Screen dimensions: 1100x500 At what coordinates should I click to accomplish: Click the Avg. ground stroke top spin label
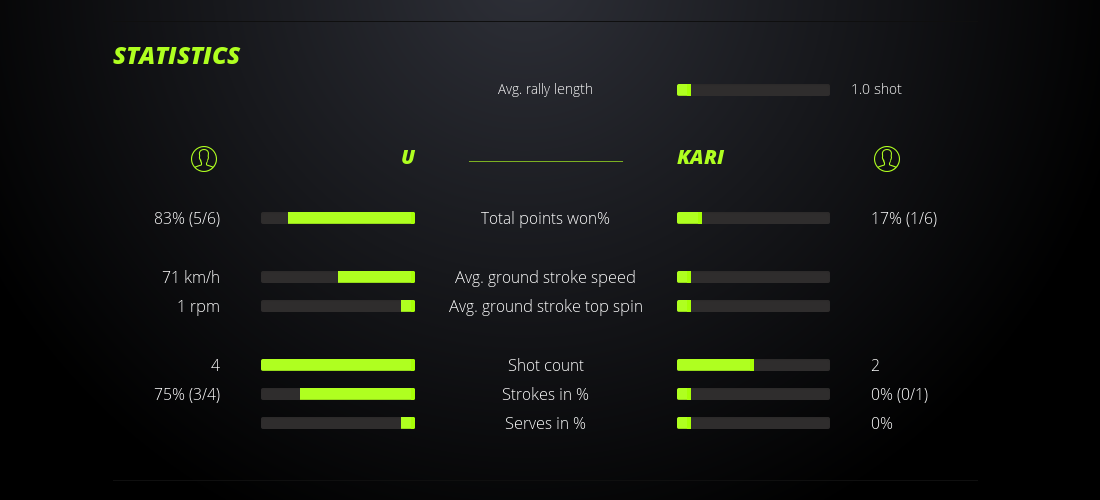pos(545,306)
